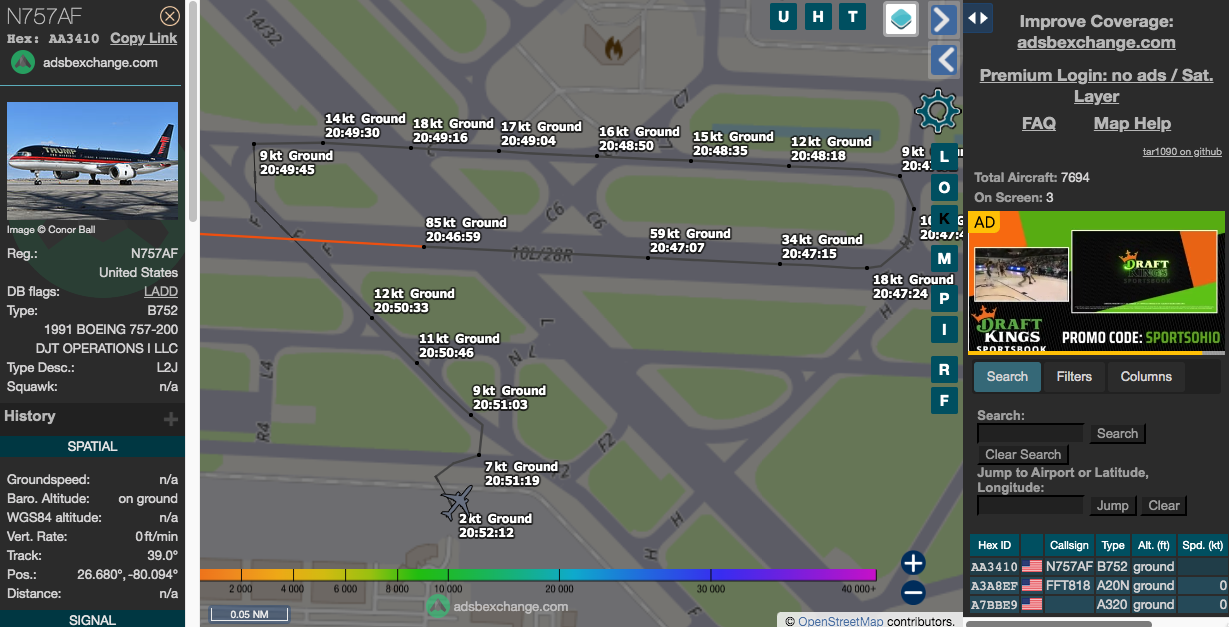Click the left-pointing chevron sidebar button
This screenshot has width=1229, height=627.
pyautogui.click(x=944, y=60)
